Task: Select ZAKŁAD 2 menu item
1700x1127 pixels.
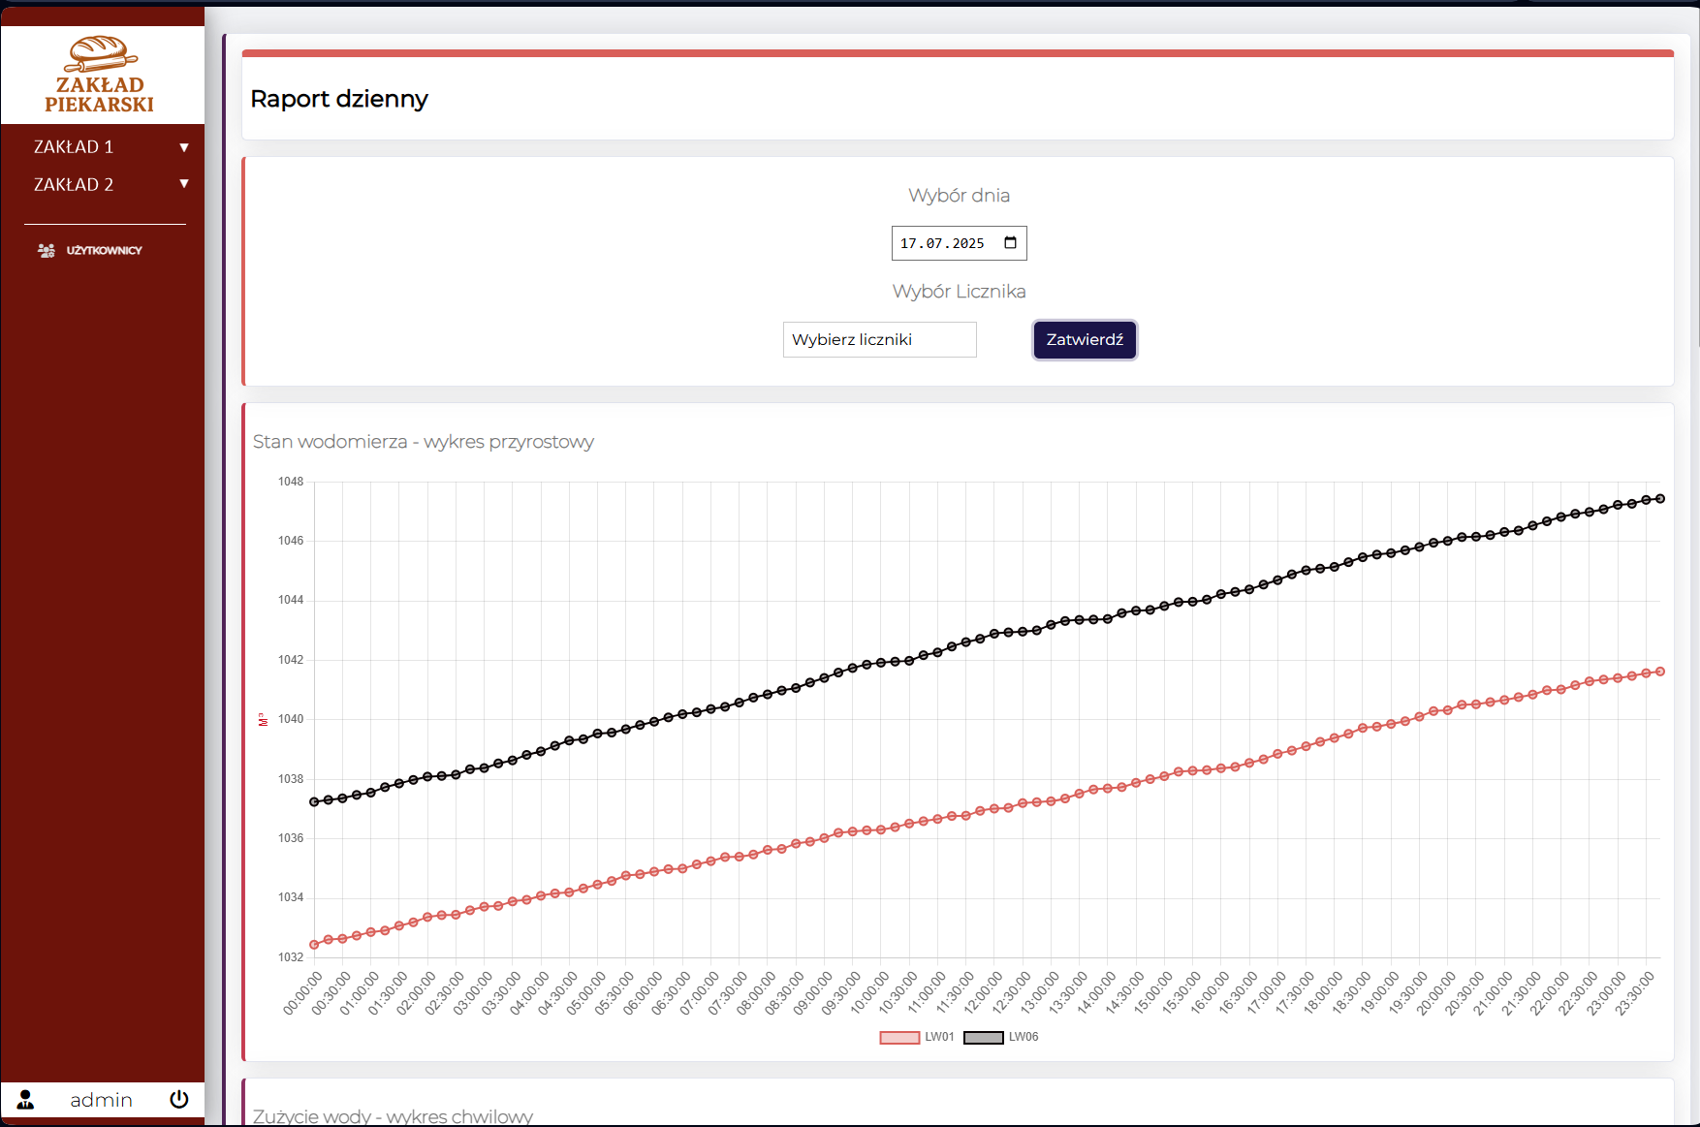Action: (x=74, y=185)
